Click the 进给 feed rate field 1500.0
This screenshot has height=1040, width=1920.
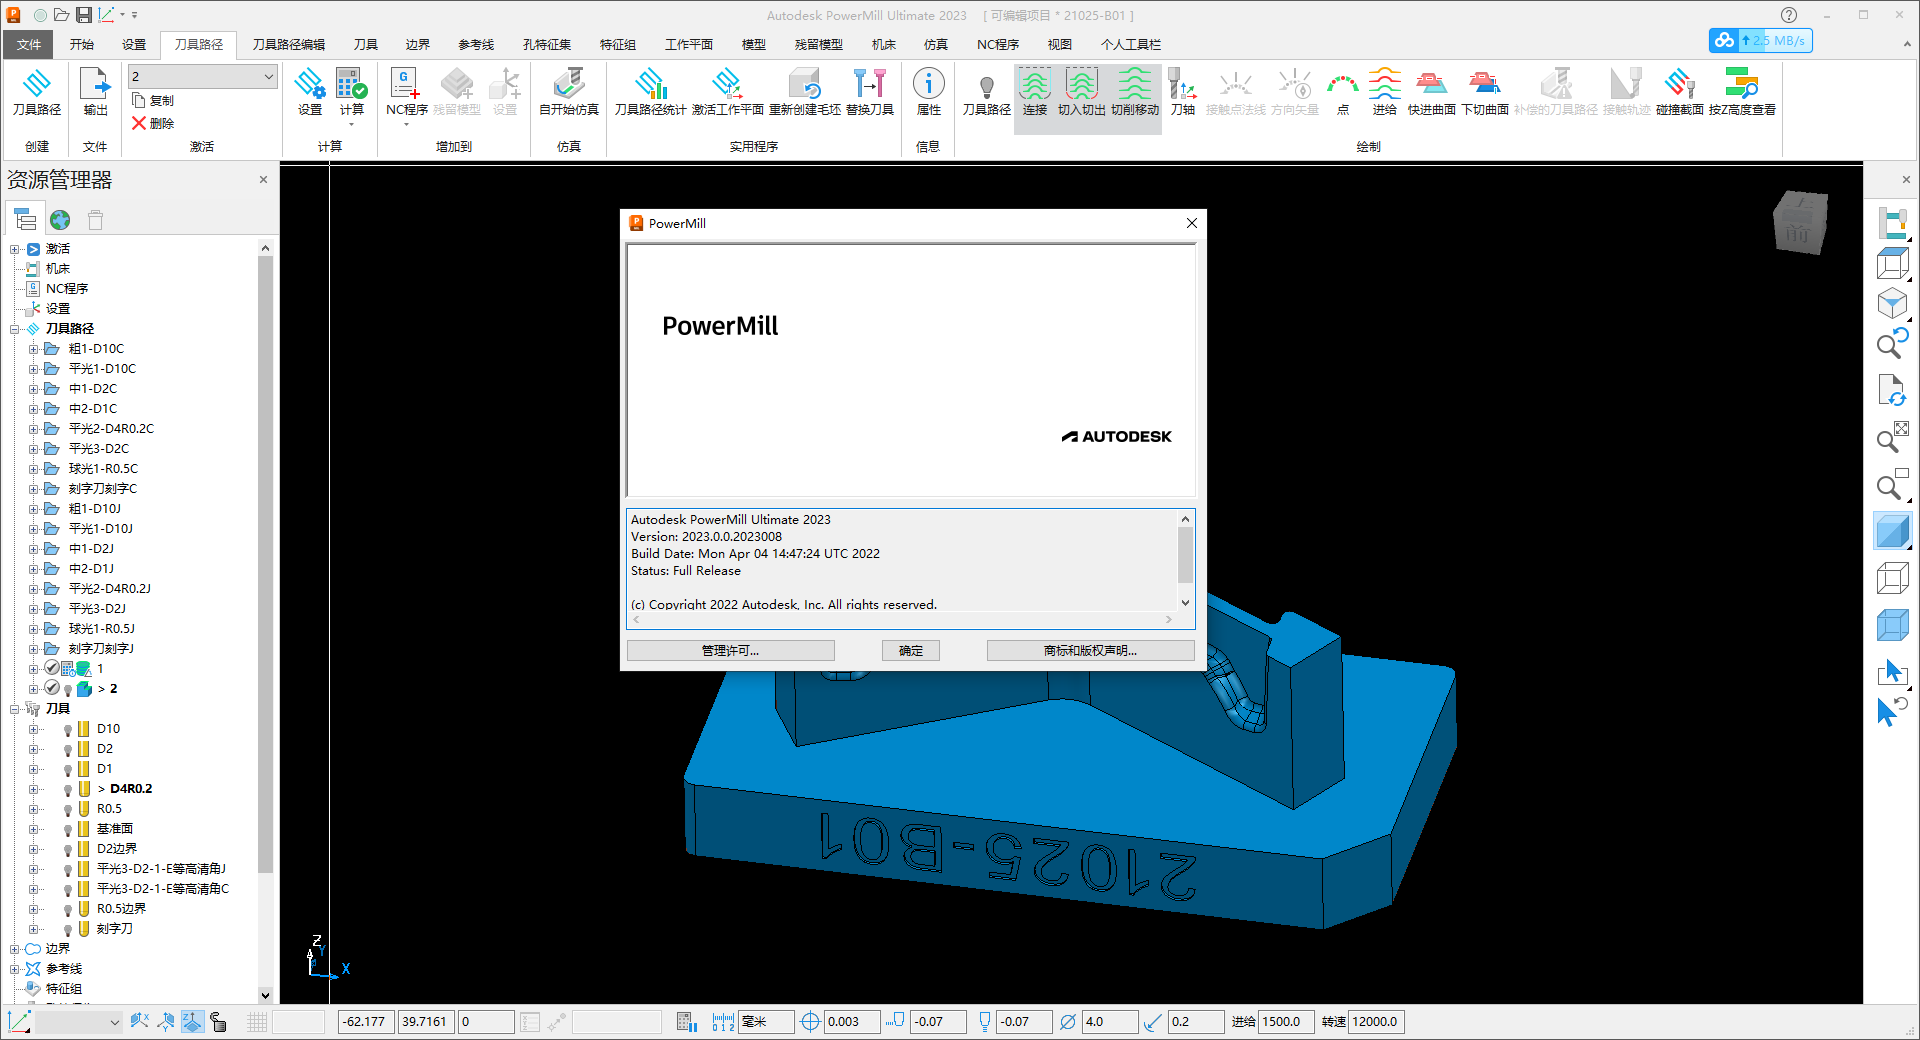(1285, 1021)
